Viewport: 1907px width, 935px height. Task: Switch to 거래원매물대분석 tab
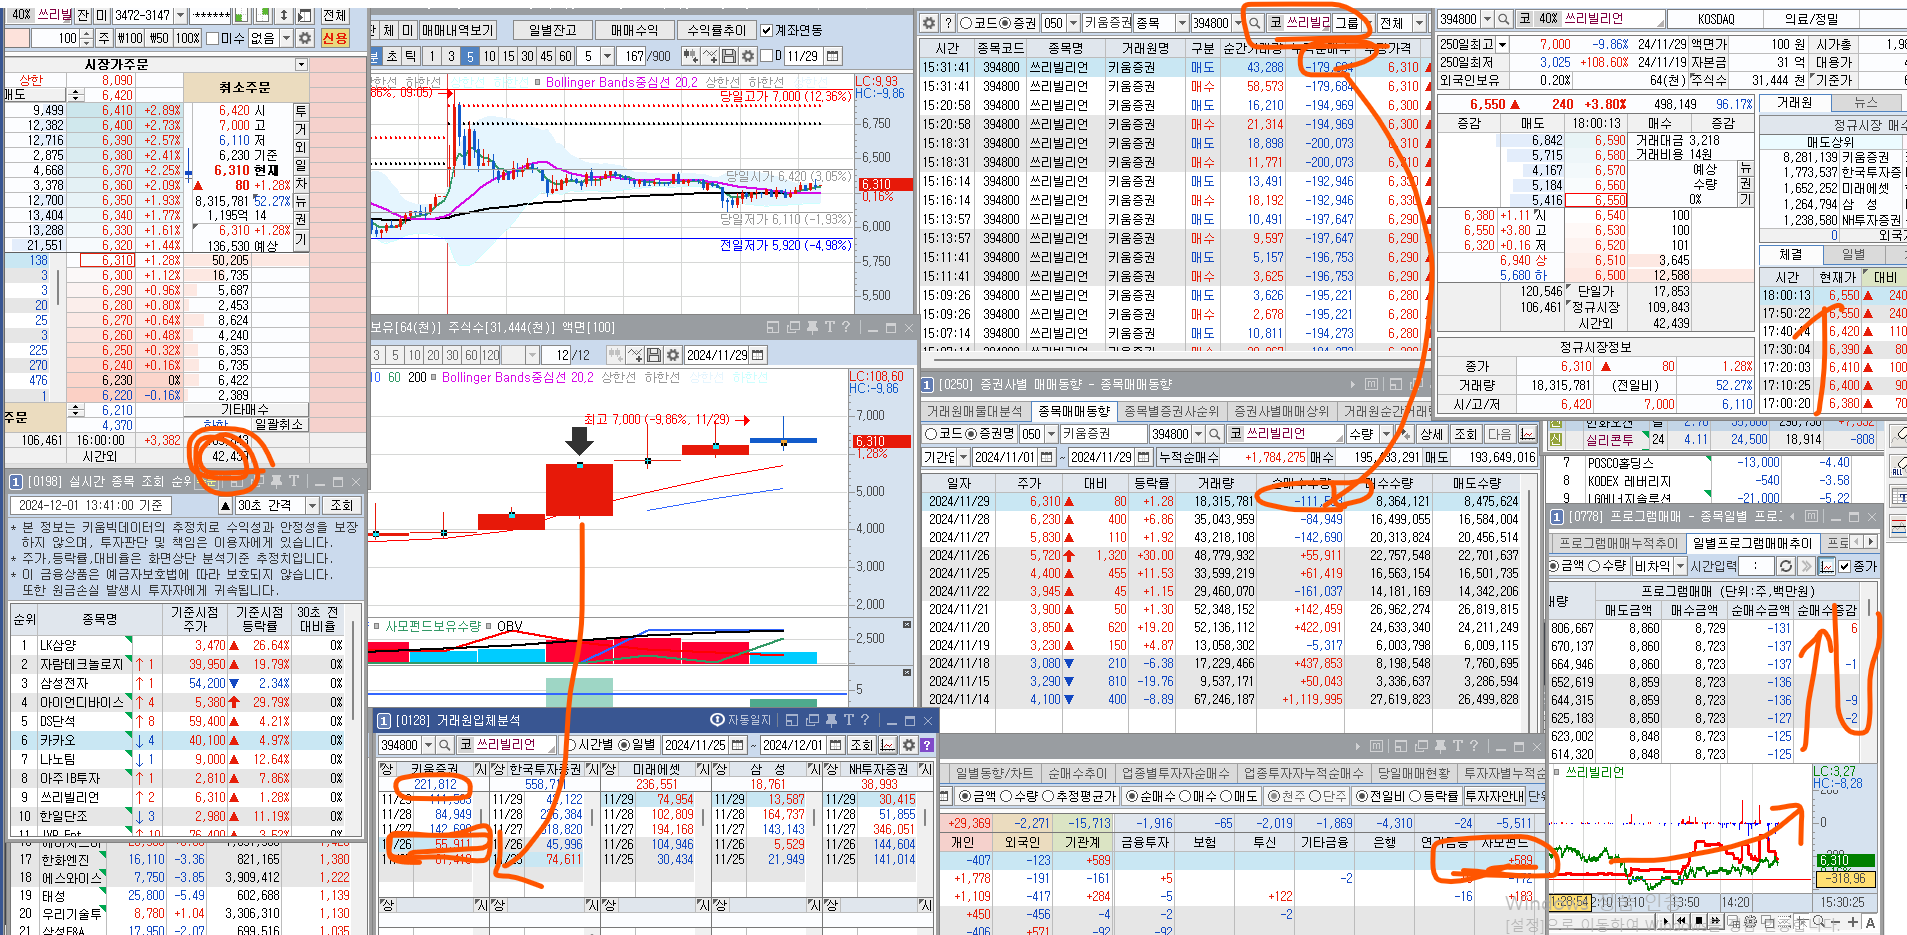pos(974,411)
